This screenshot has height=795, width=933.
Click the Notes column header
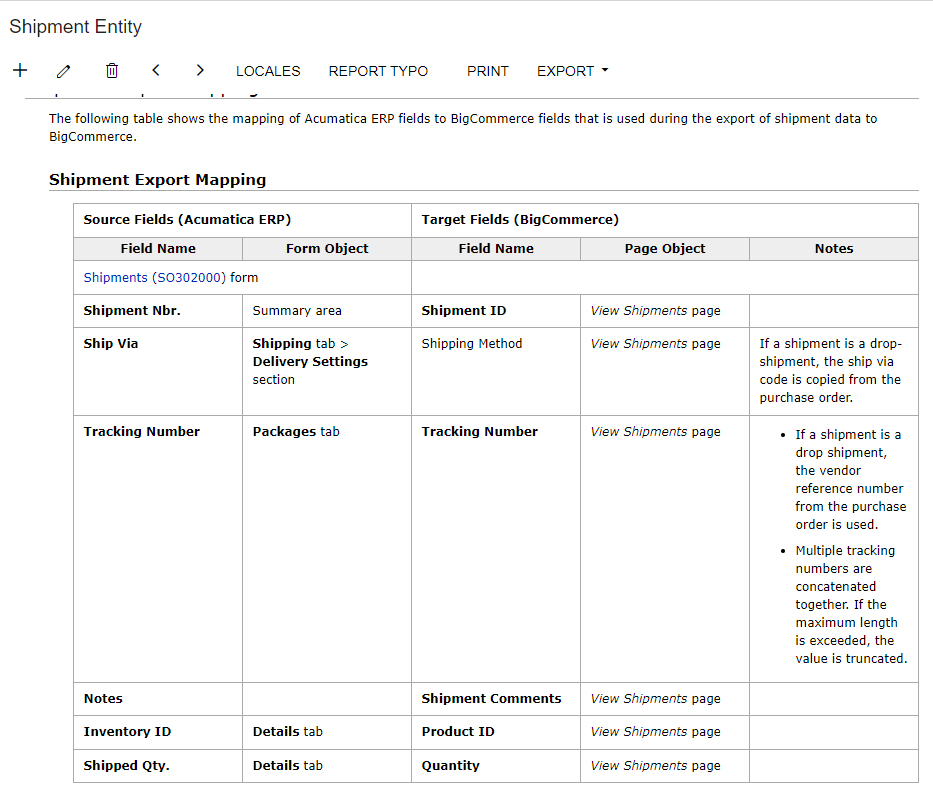834,249
